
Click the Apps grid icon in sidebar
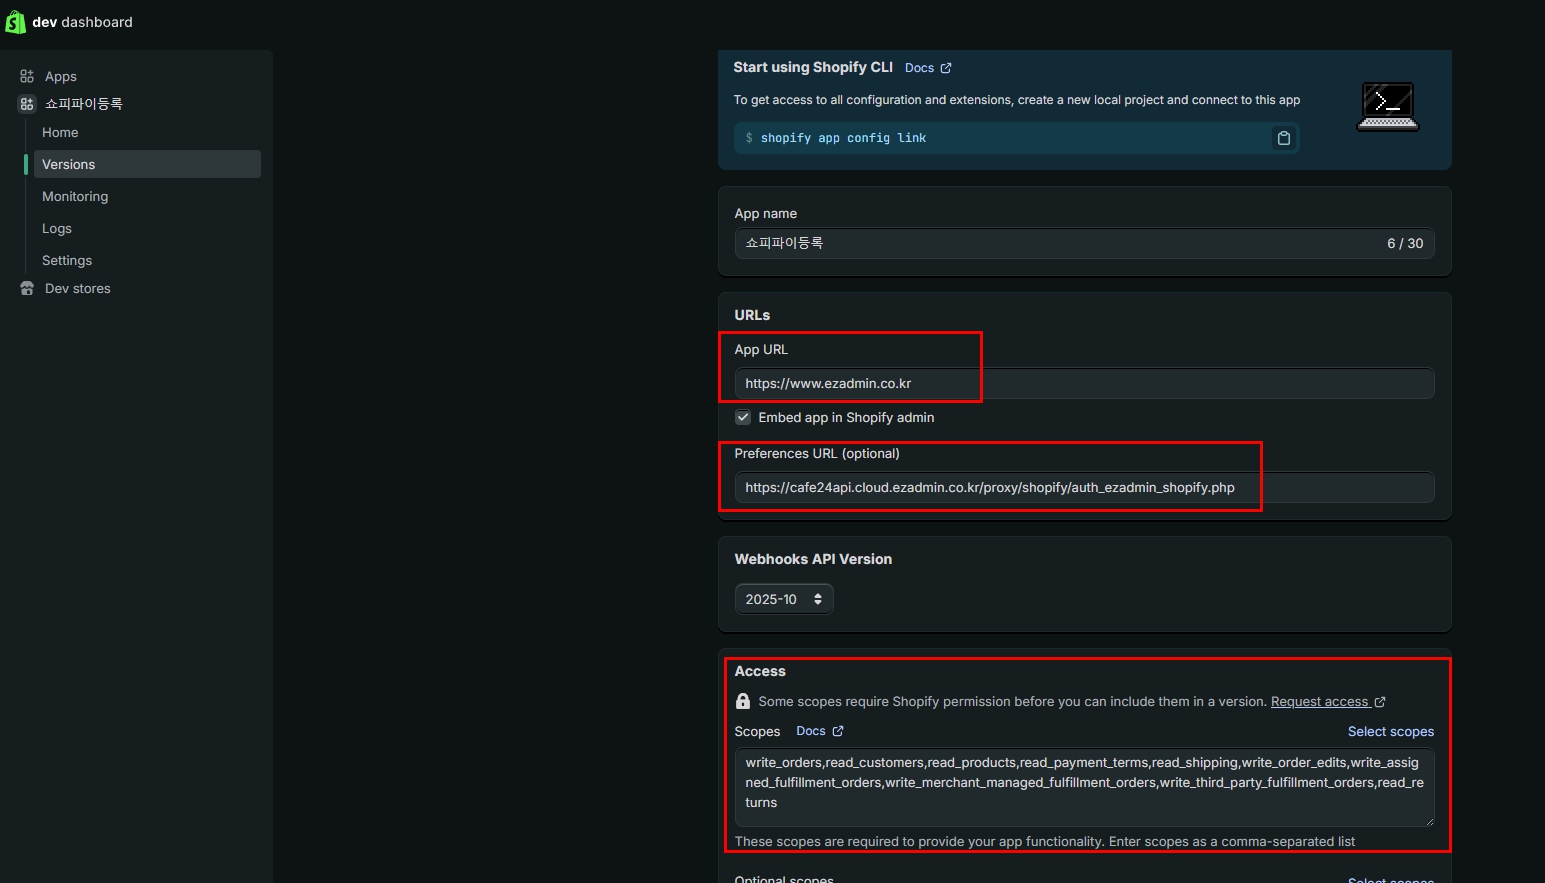(x=27, y=76)
